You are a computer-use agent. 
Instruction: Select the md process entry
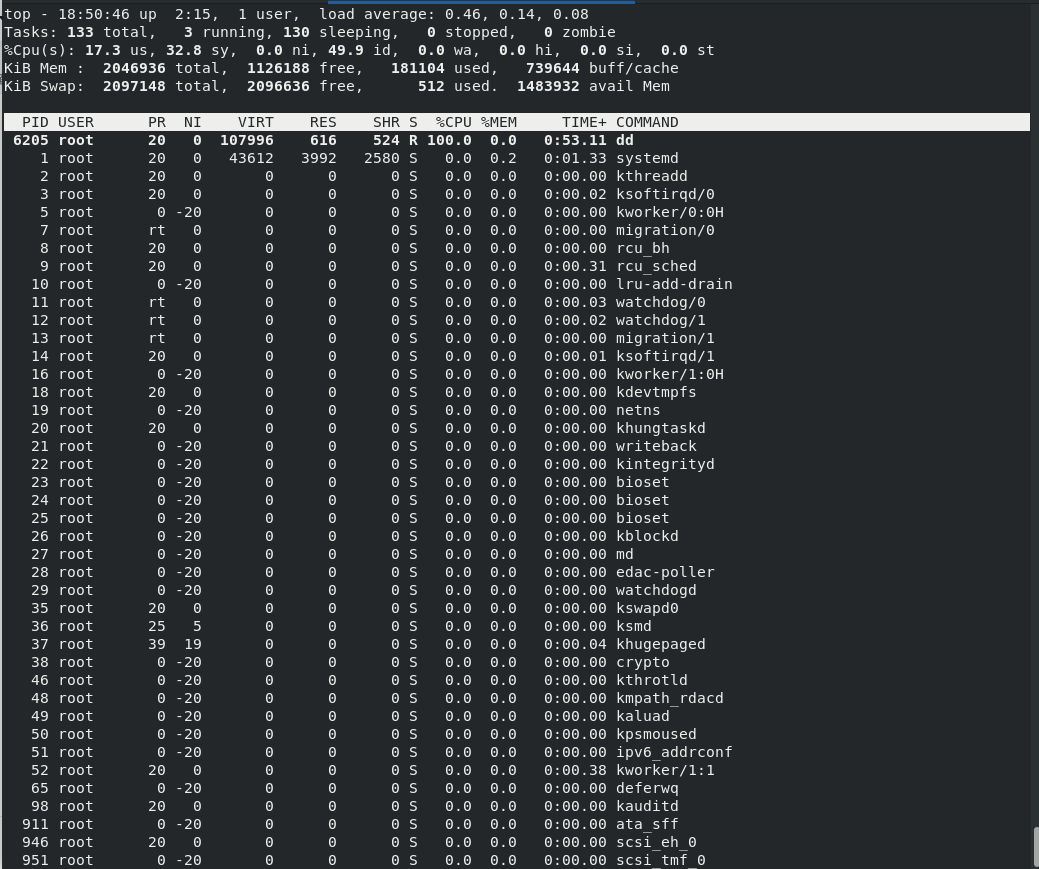click(624, 554)
